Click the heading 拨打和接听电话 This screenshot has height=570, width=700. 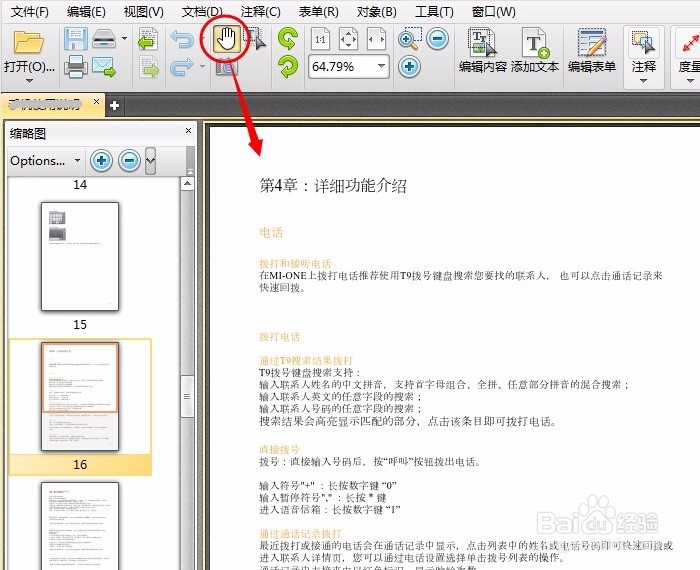[x=295, y=263]
